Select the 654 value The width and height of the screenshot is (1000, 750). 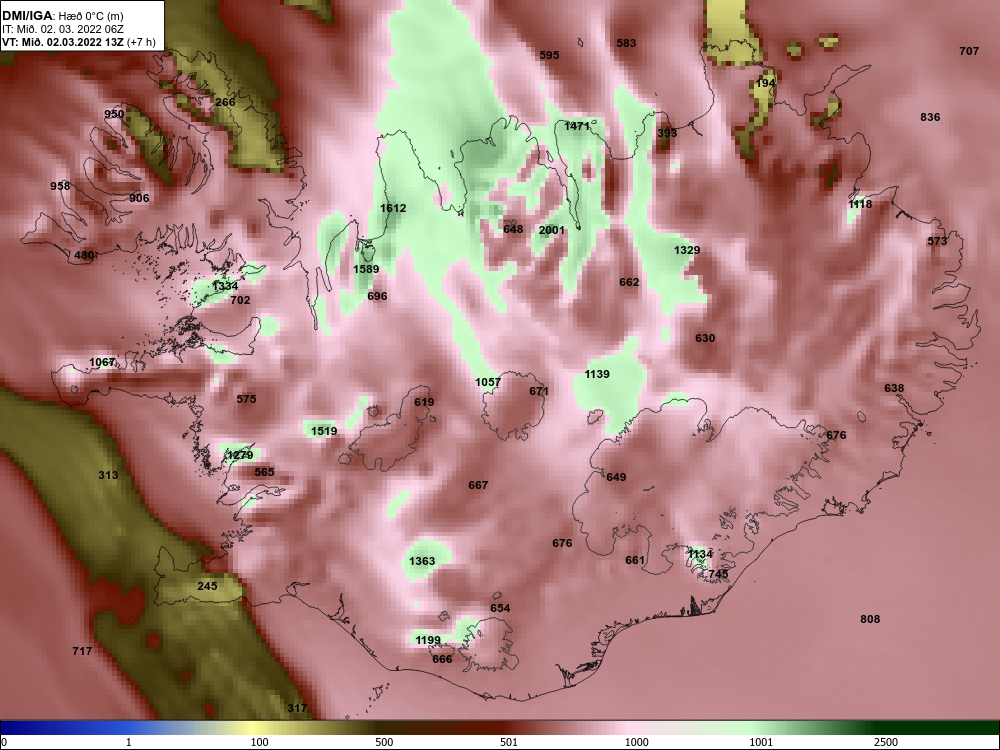click(x=500, y=608)
